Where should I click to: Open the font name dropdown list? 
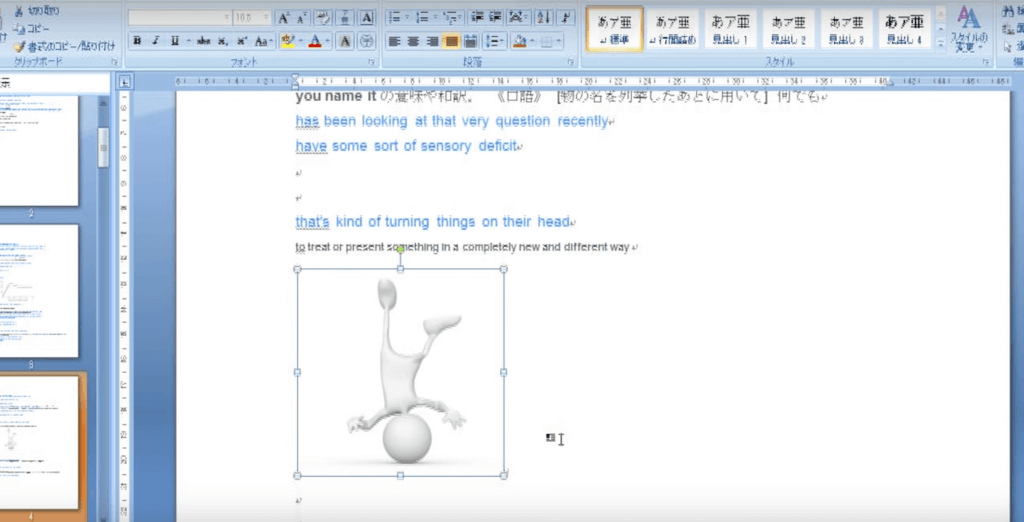(x=225, y=18)
